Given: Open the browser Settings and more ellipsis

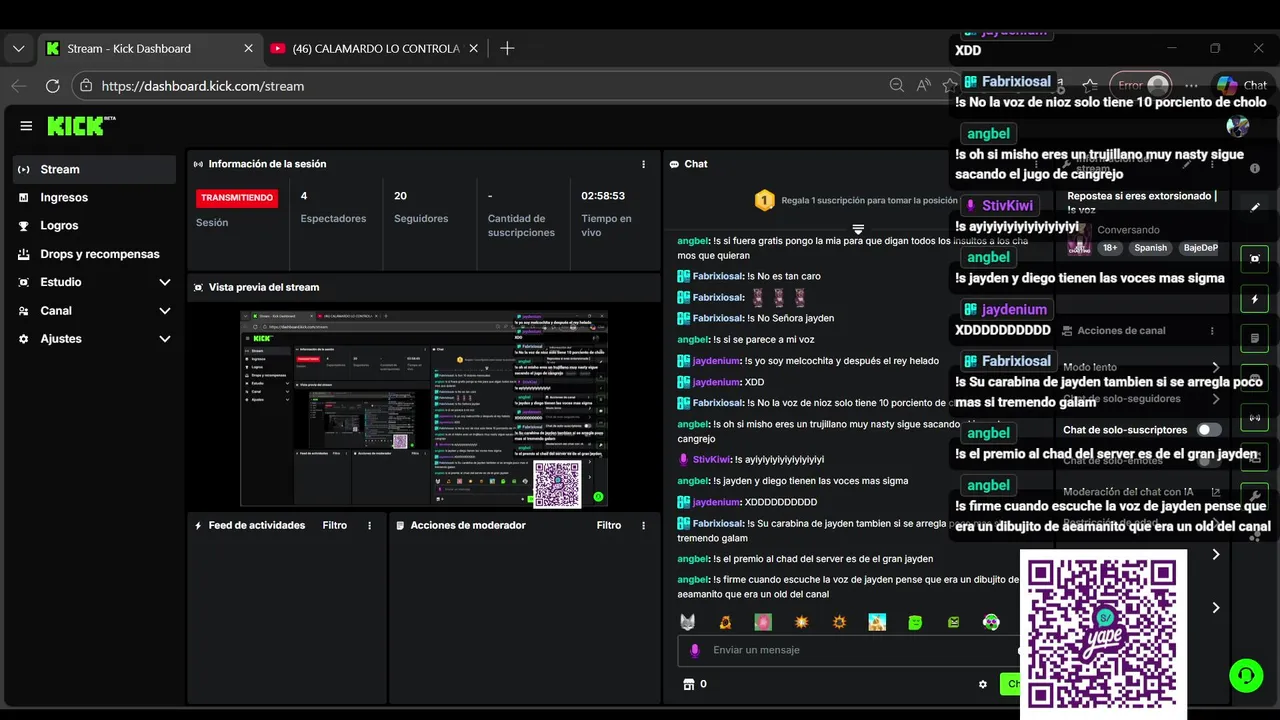Looking at the screenshot, I should tap(1191, 86).
